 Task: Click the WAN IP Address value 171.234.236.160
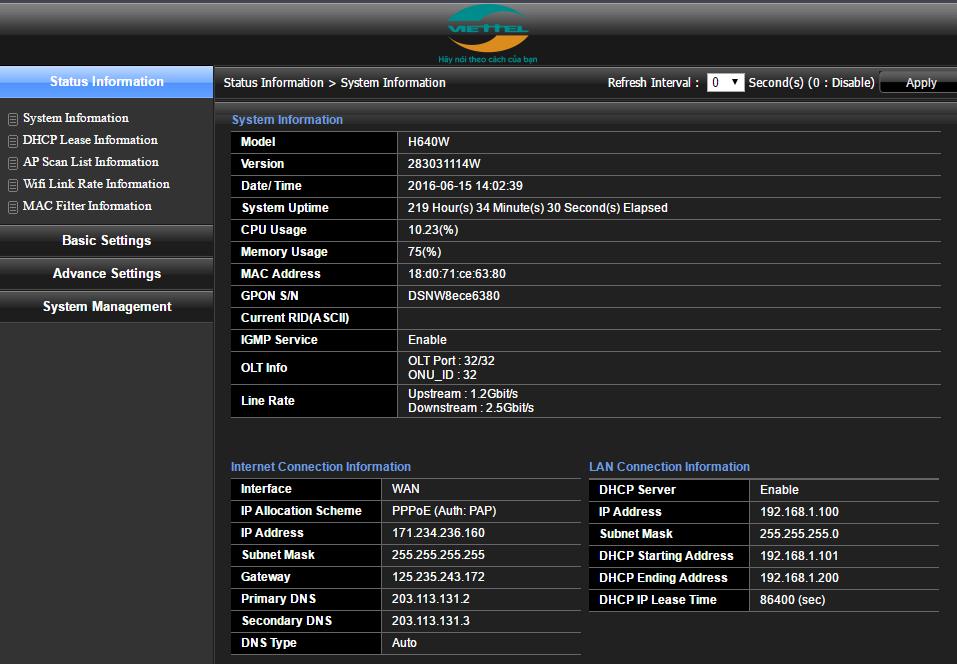point(438,533)
